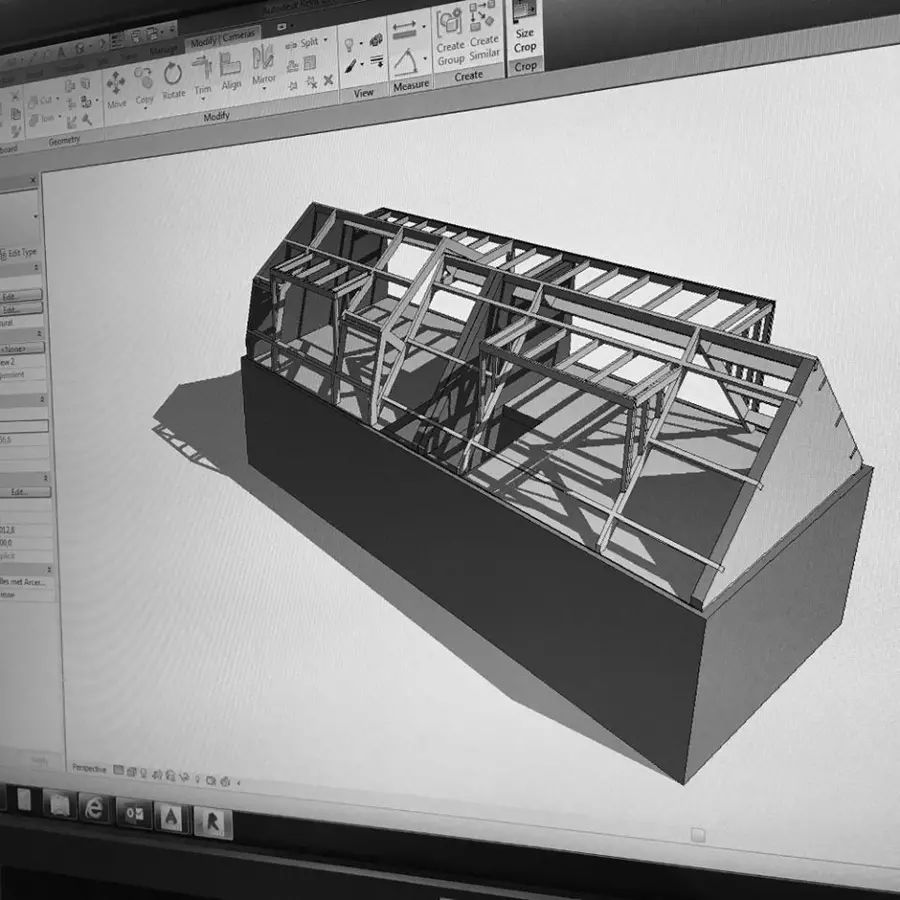This screenshot has height=900, width=900.
Task: Click the delete X icon in Modify panel
Action: 327,79
